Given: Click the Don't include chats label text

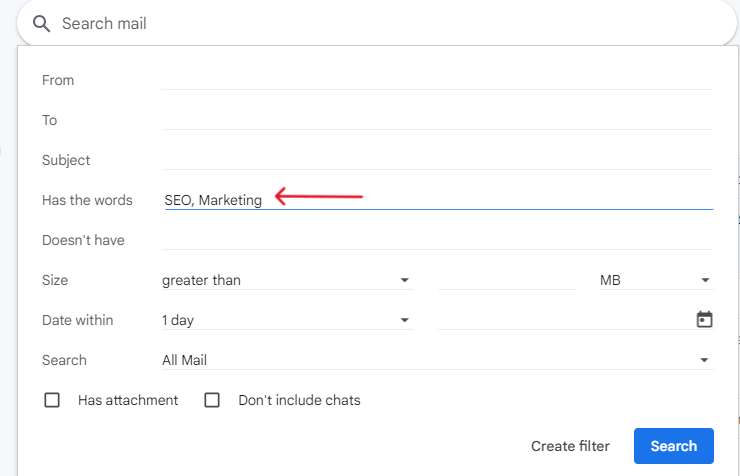Looking at the screenshot, I should pos(299,400).
